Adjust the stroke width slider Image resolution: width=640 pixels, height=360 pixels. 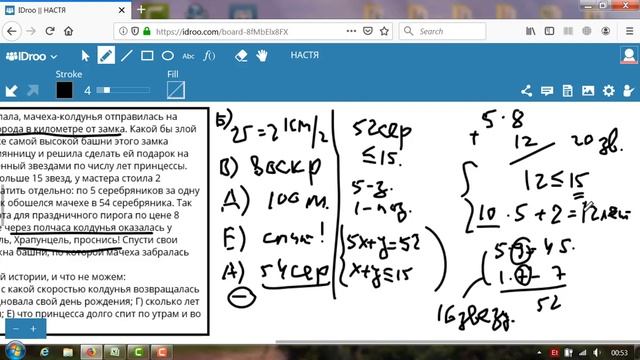coord(123,90)
